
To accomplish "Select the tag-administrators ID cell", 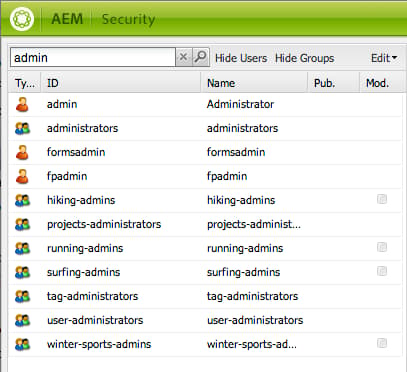I will coord(92,296).
